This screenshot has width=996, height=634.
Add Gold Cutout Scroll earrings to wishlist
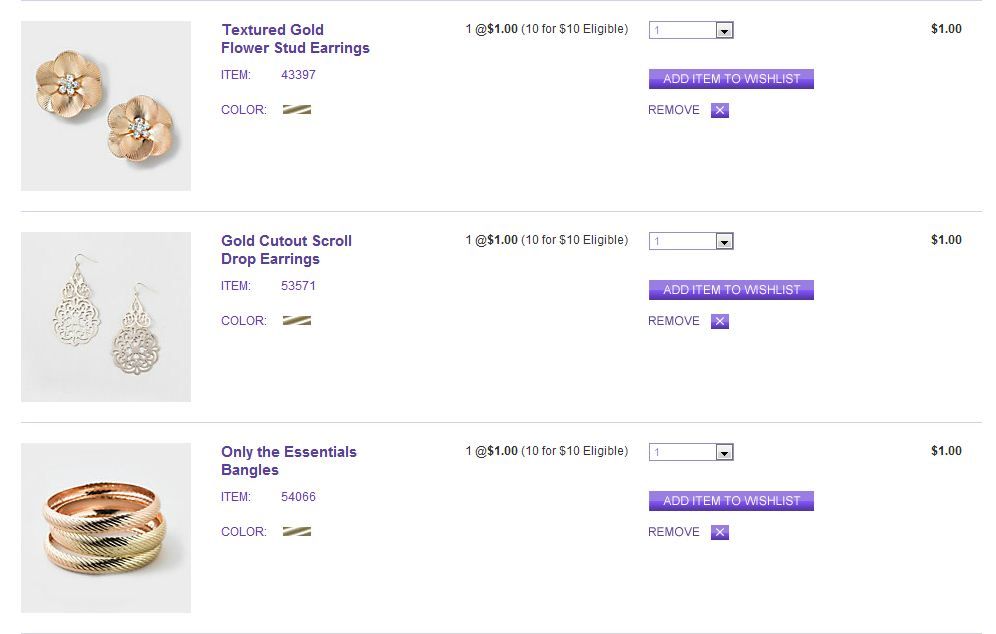pos(731,290)
